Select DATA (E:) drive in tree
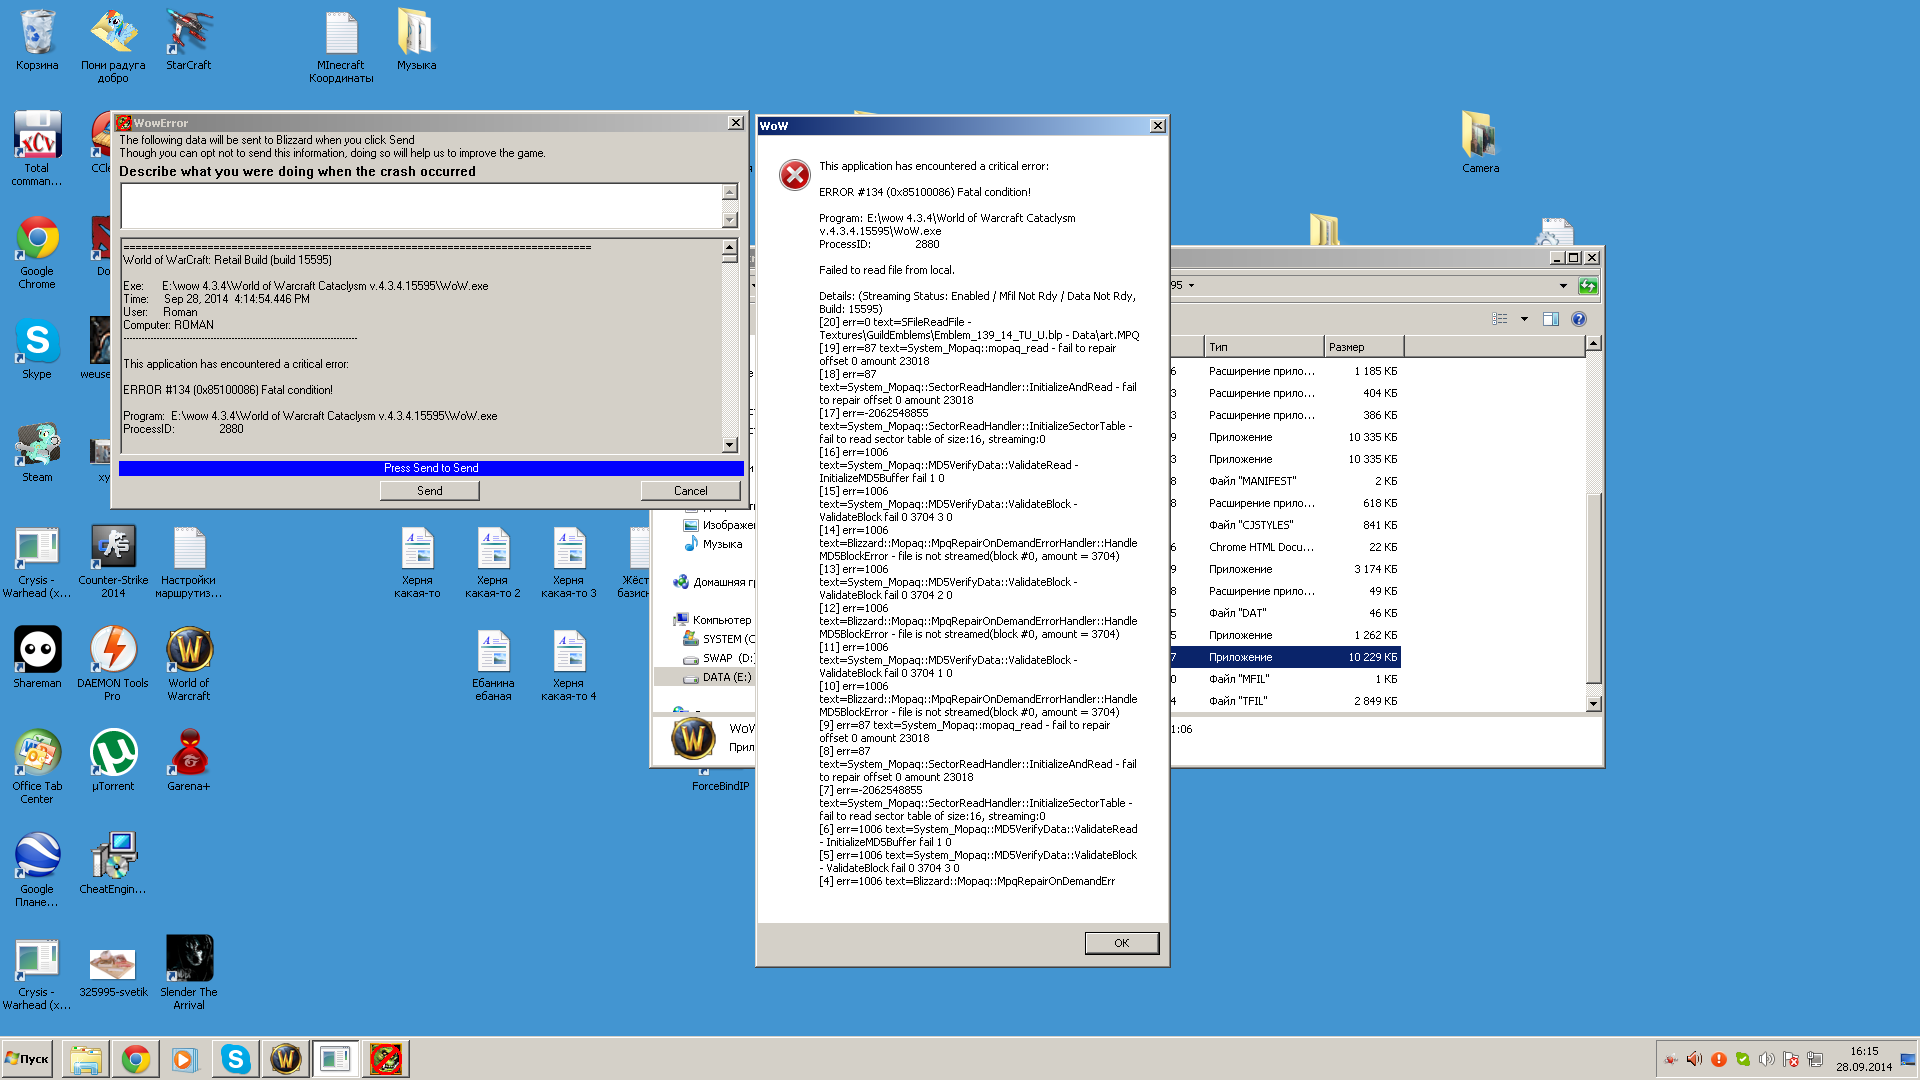This screenshot has width=1920, height=1080. click(717, 677)
